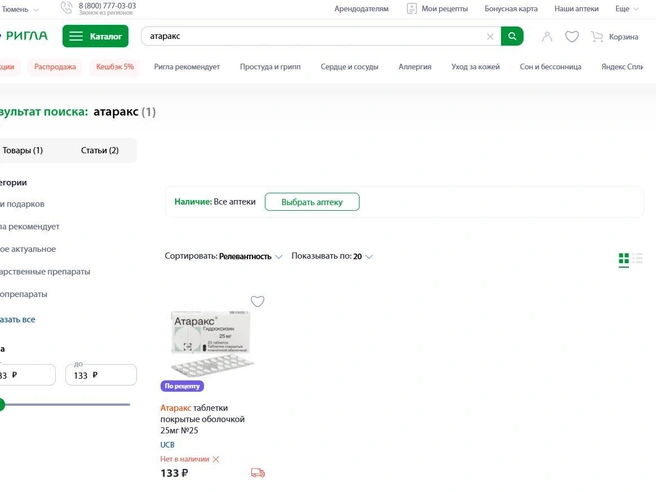
Task: Clear the search field with the X icon
Action: tap(490, 37)
